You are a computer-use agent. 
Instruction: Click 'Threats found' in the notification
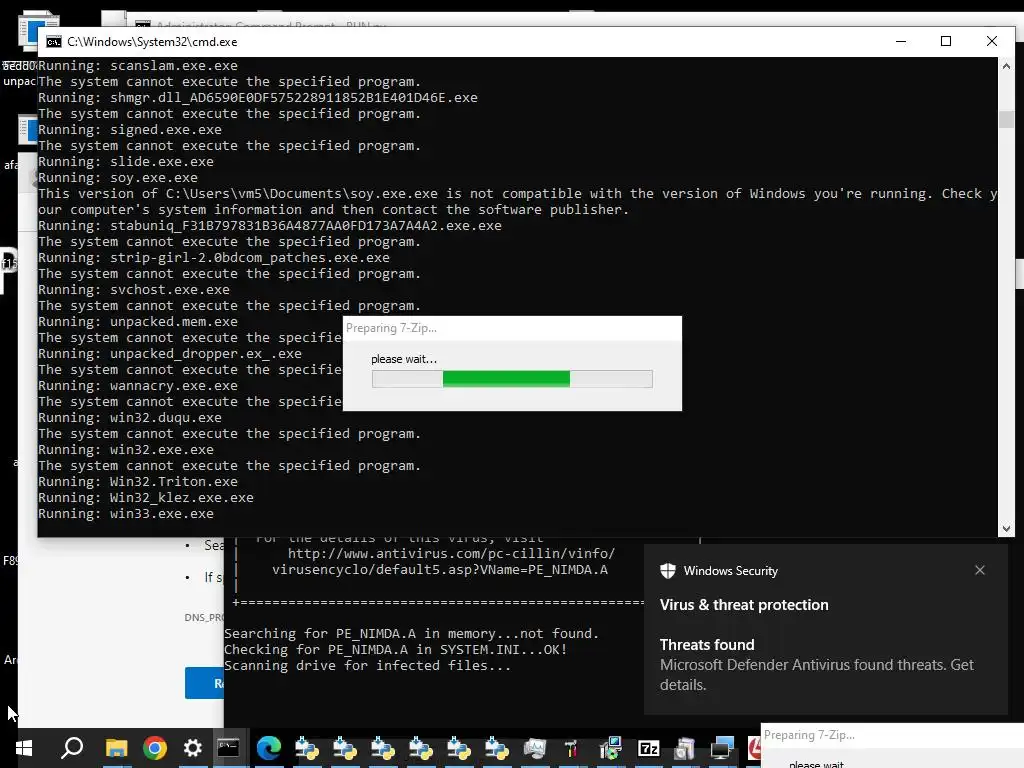click(x=707, y=645)
